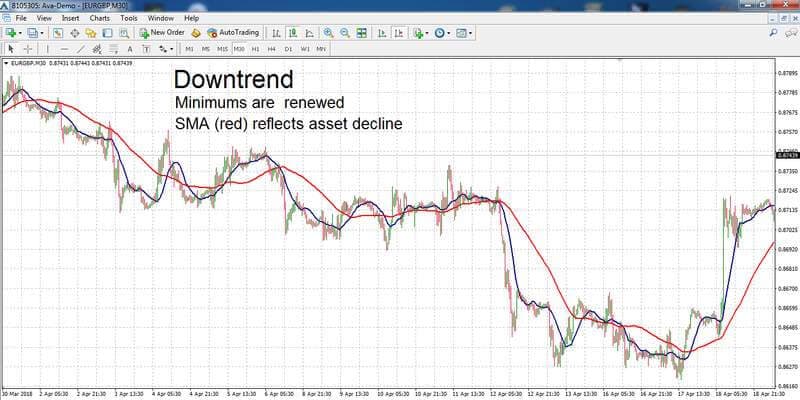The height and width of the screenshot is (400, 800).
Task: Switch chart to Bar Chart
Action: 276,33
